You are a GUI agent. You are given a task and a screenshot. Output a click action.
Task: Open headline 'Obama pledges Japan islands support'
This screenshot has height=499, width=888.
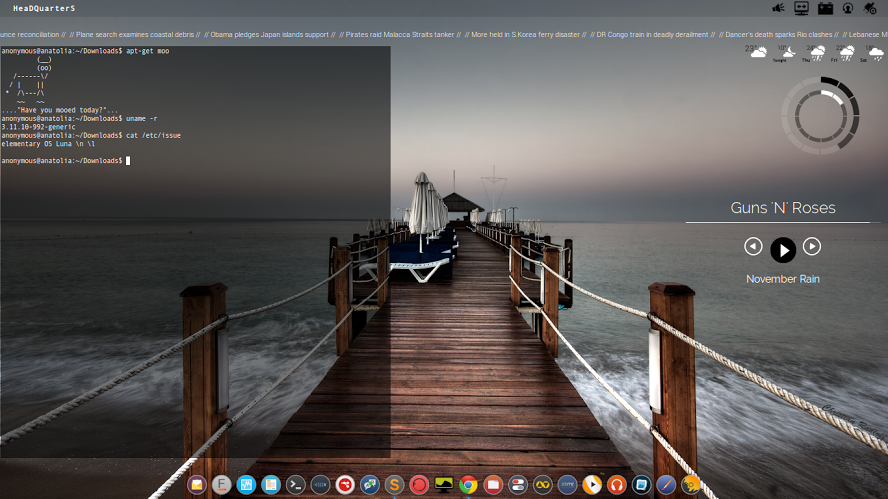pyautogui.click(x=270, y=35)
